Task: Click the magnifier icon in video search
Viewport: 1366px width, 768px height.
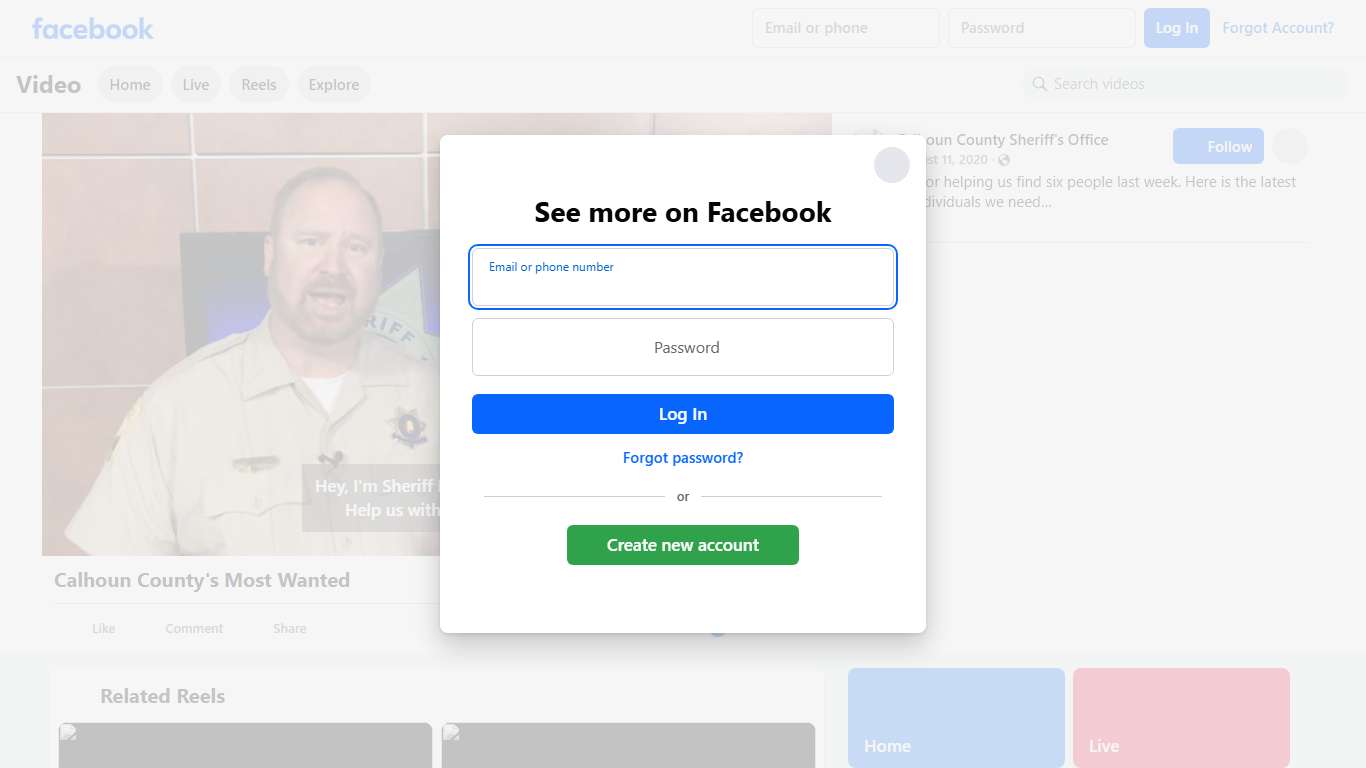Action: tap(1040, 84)
